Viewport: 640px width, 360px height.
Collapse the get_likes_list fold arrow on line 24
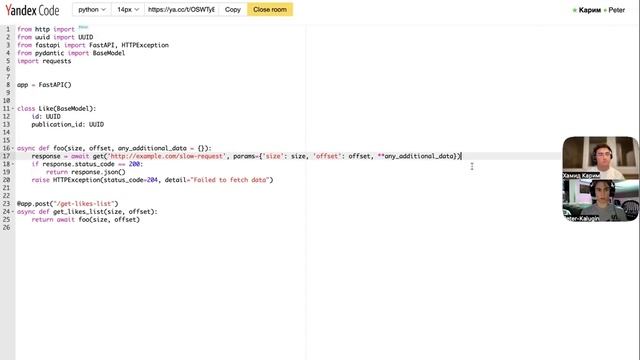point(13,212)
